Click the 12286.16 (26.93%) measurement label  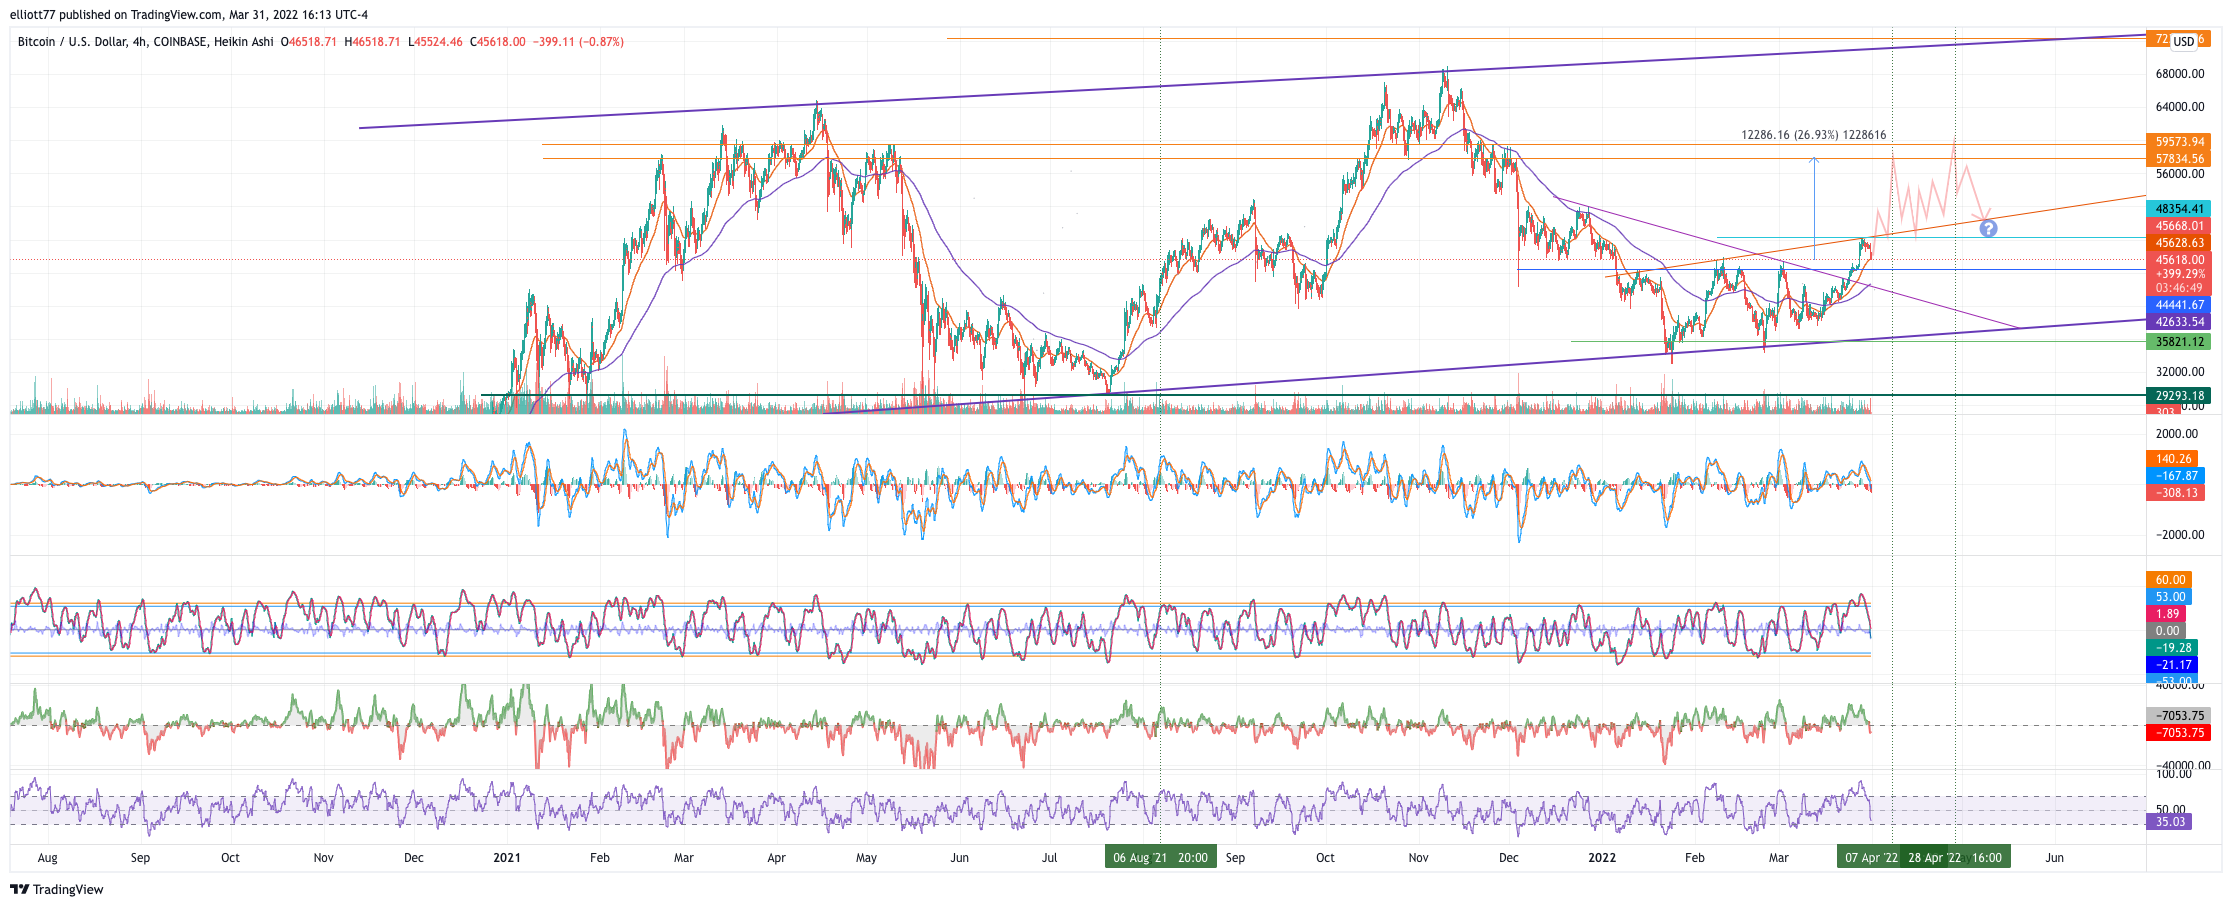pos(1813,135)
